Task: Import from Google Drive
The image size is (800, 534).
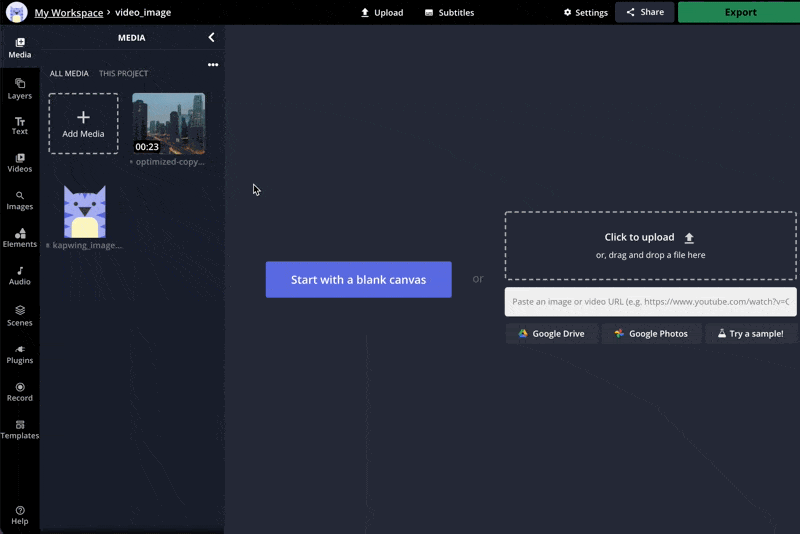Action: 551,333
